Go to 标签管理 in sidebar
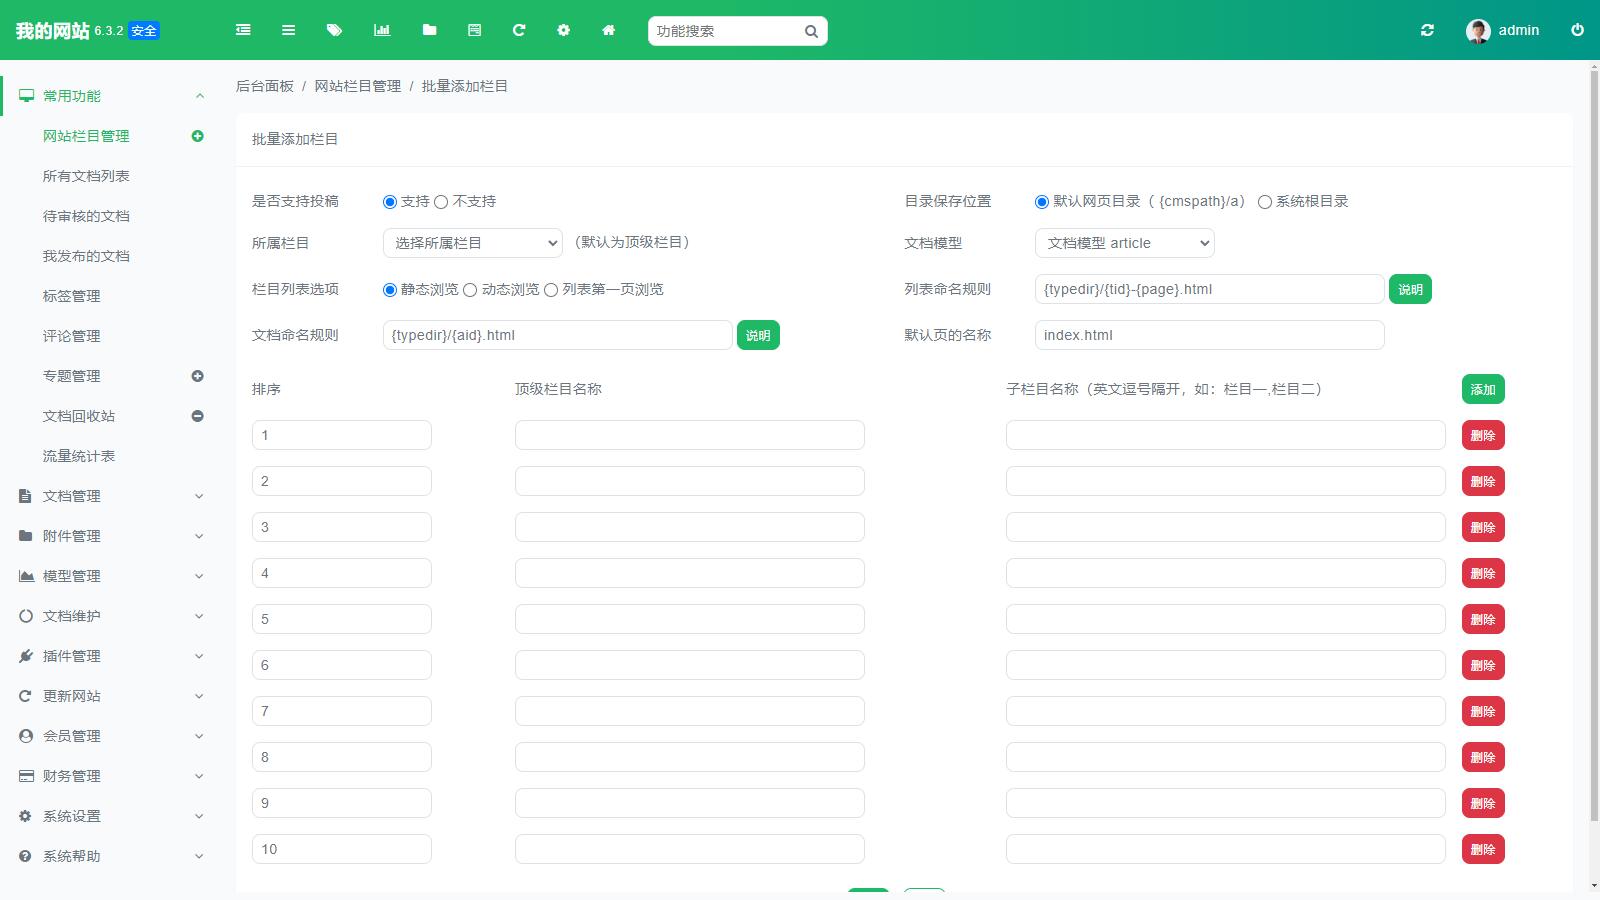The height and width of the screenshot is (900, 1600). click(x=71, y=296)
